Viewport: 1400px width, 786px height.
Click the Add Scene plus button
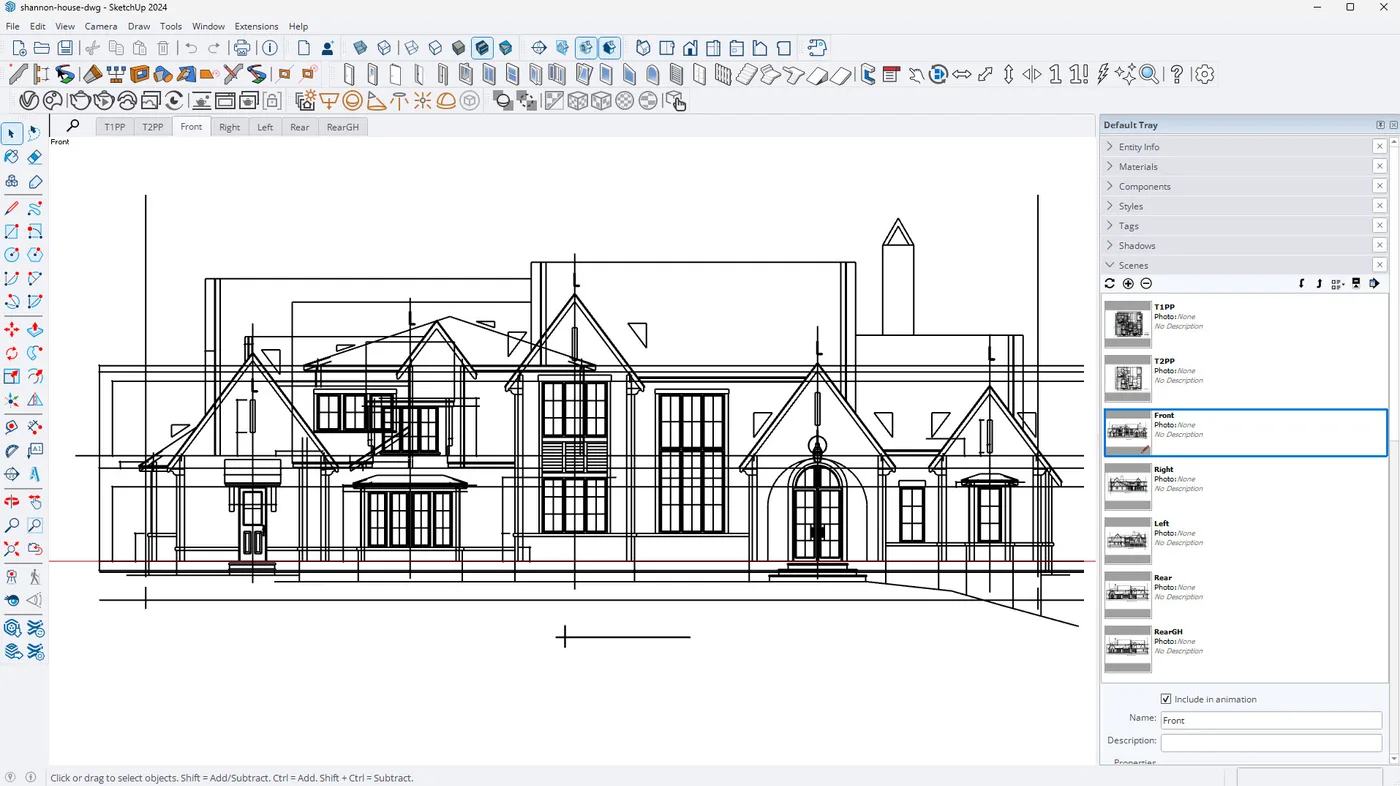click(1128, 283)
